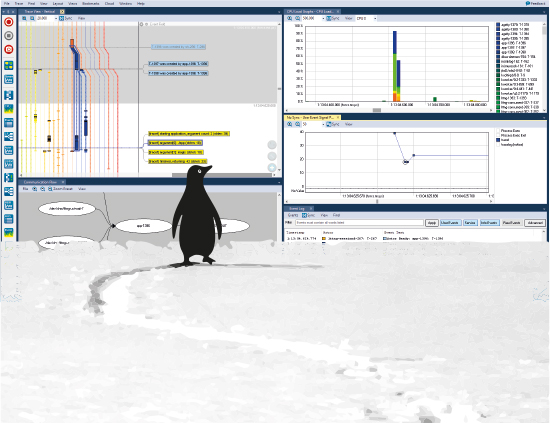Viewport: 550px width, 423px height.
Task: Open the File menu in the top menu bar
Action: (7, 3)
